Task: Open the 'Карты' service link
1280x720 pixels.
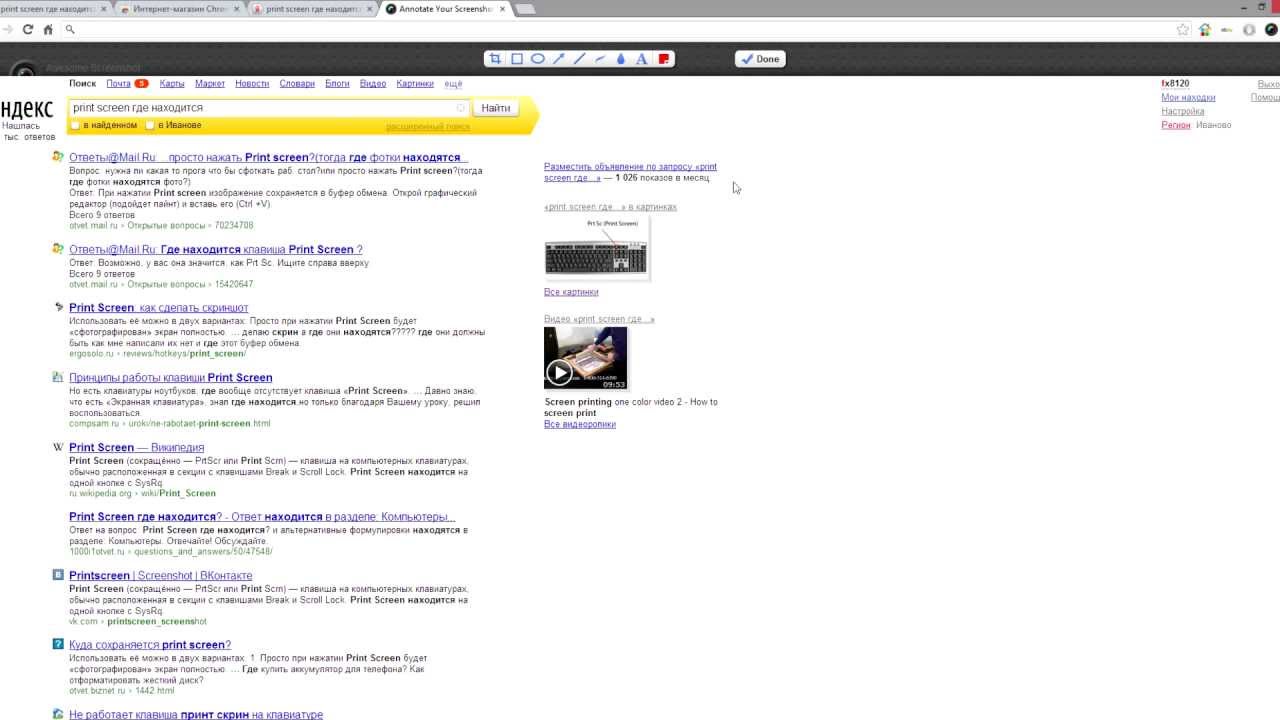Action: (x=172, y=84)
